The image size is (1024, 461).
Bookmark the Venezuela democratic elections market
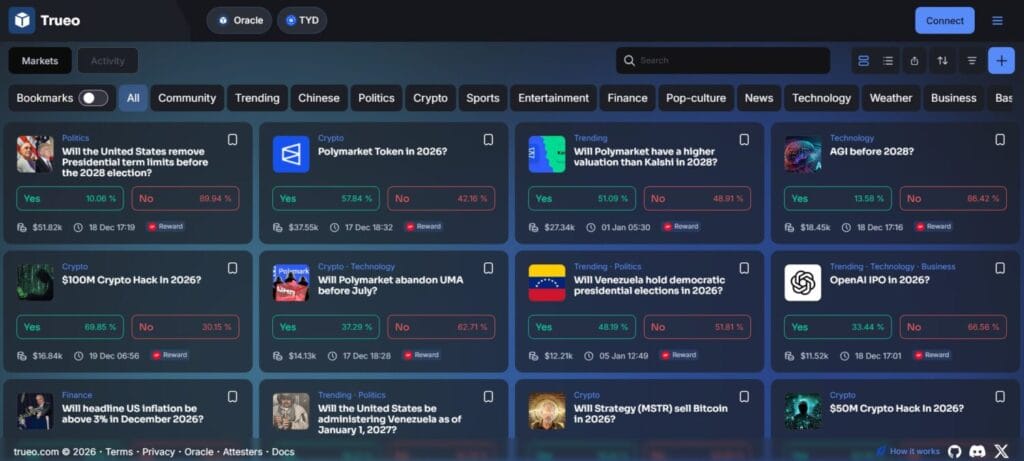744,268
